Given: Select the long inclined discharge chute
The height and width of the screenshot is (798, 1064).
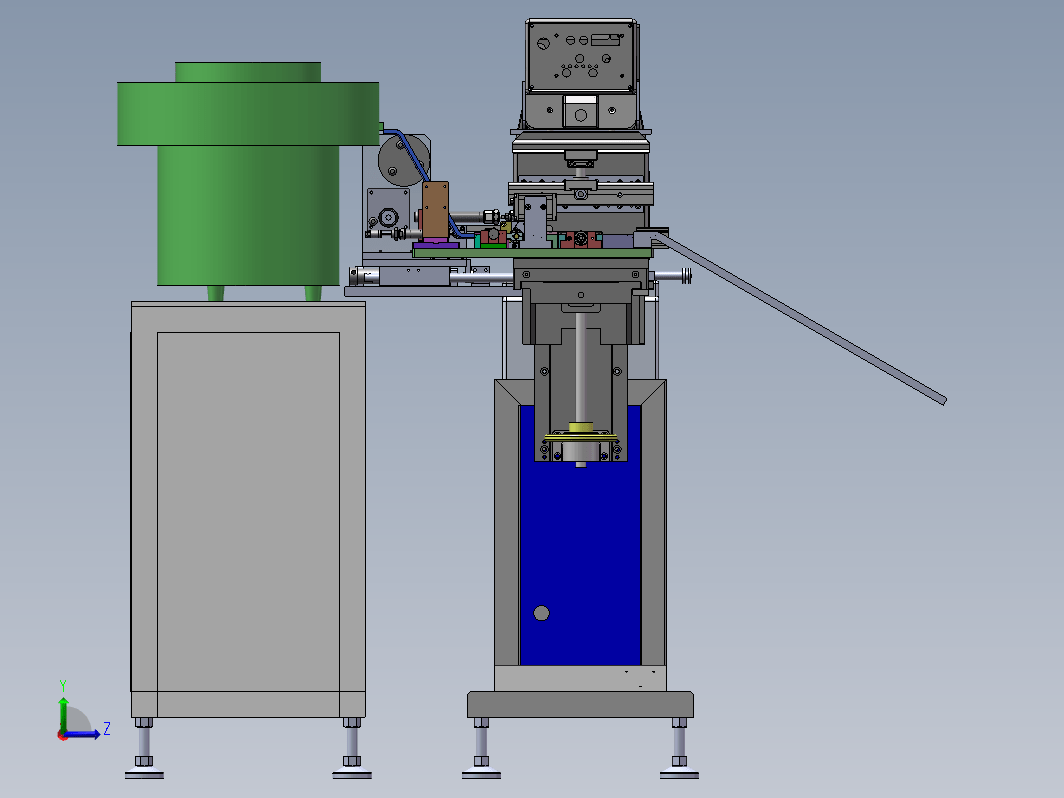Looking at the screenshot, I should [x=799, y=317].
